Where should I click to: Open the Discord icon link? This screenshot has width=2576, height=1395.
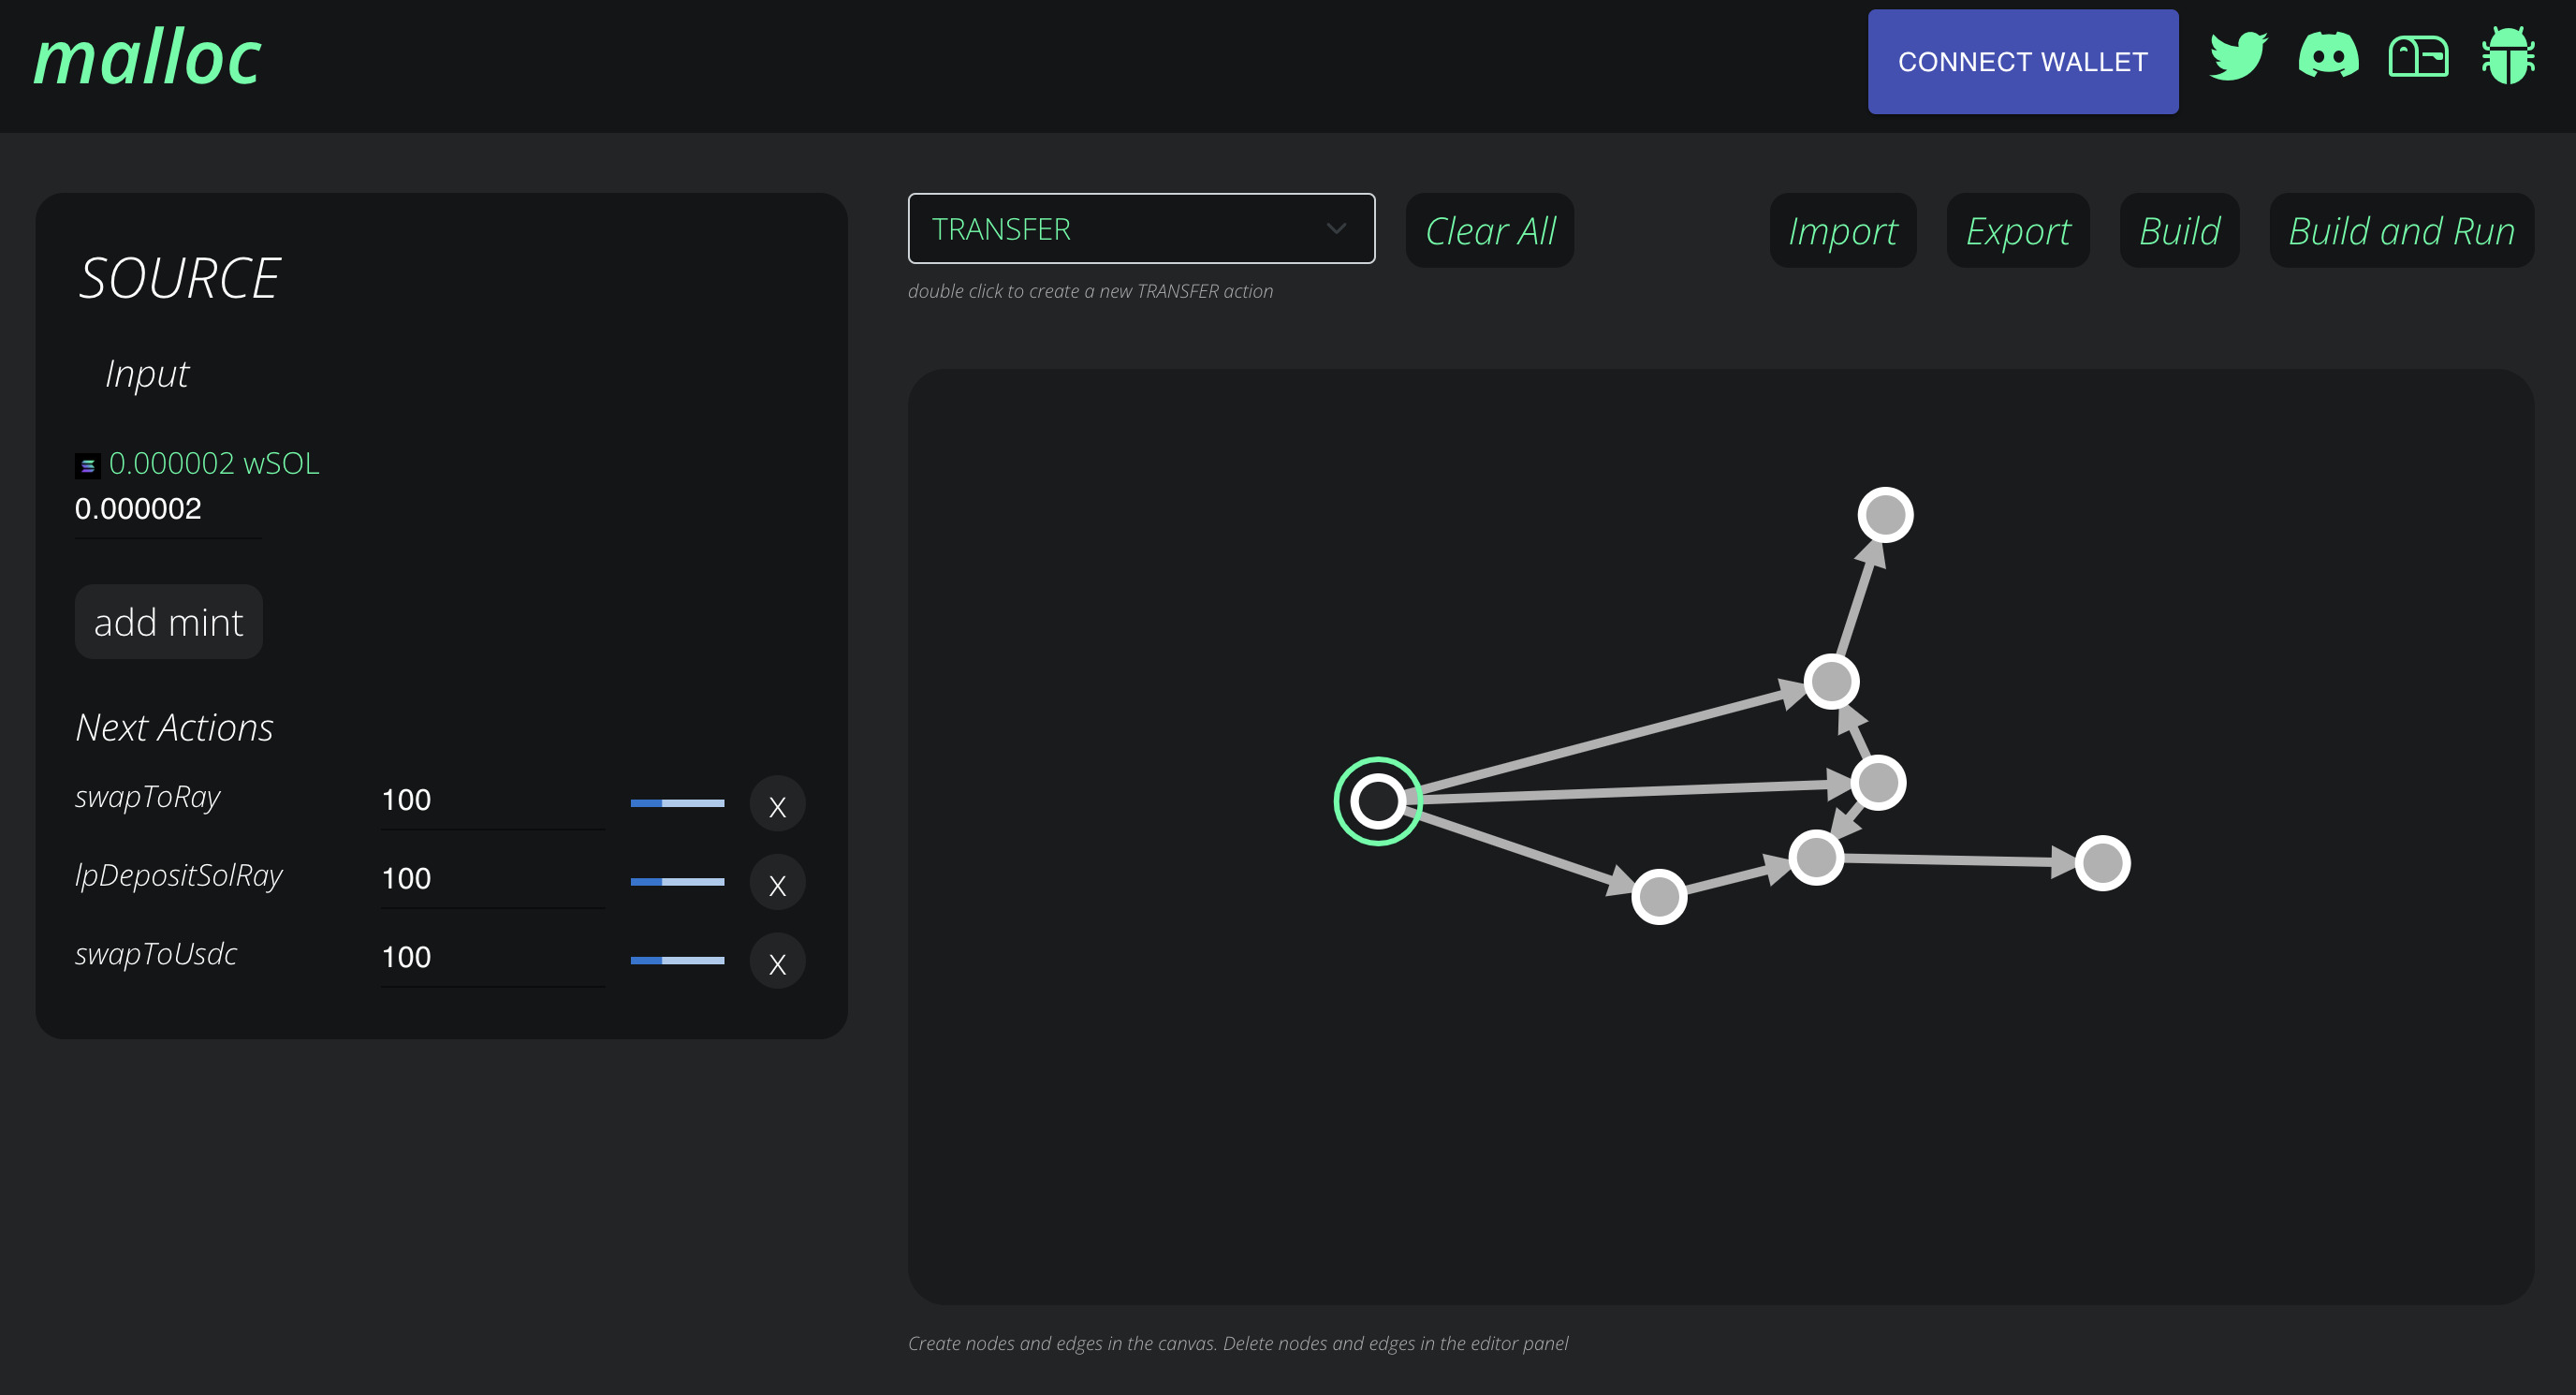coord(2328,57)
